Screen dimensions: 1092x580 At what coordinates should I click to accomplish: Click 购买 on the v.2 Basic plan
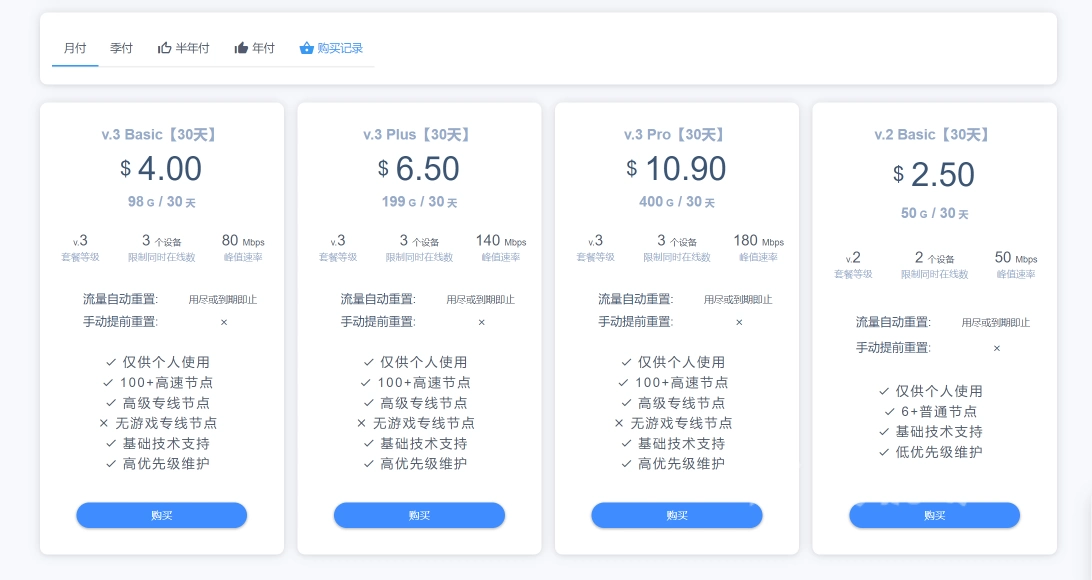tap(934, 515)
